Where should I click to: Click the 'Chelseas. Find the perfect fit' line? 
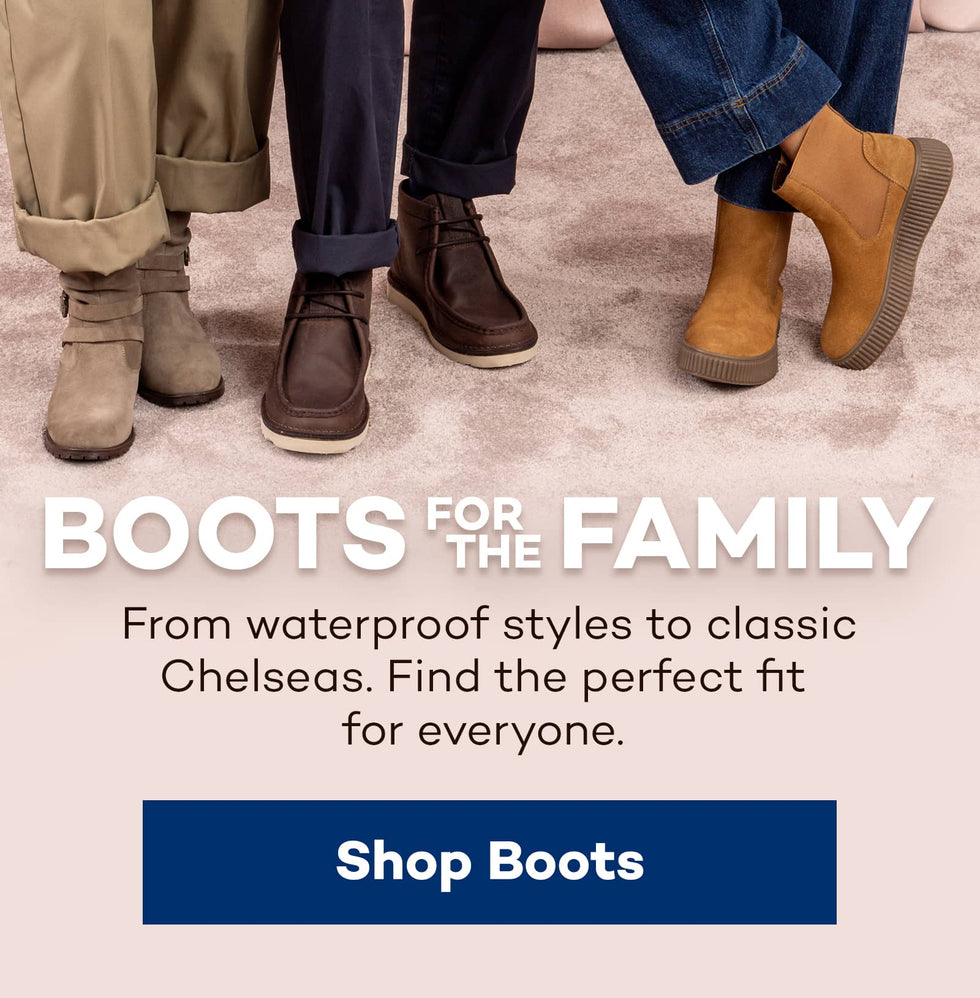484,677
